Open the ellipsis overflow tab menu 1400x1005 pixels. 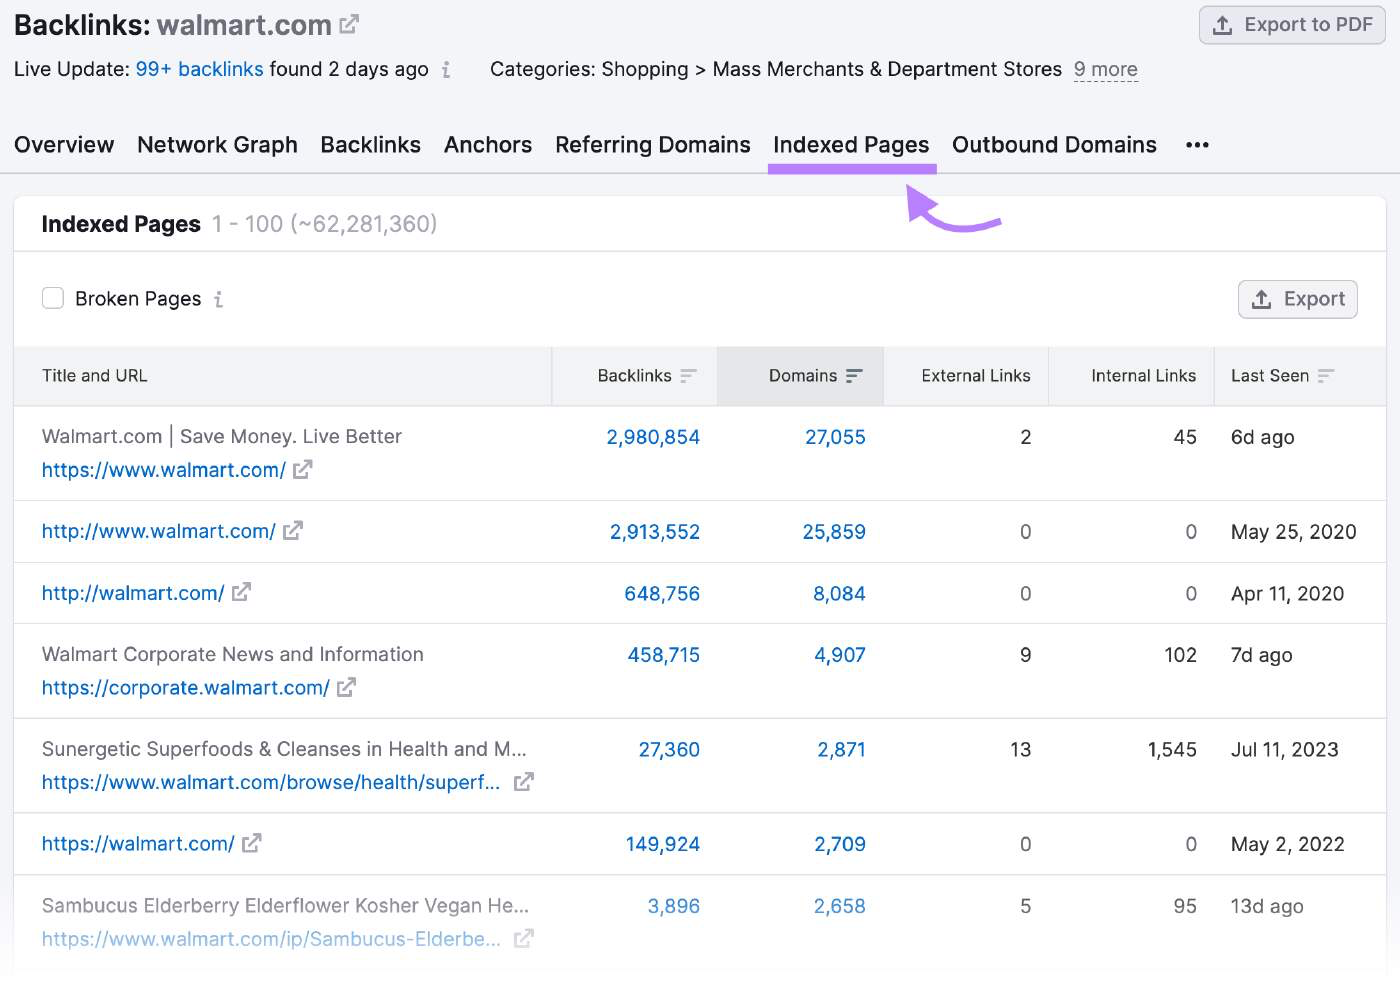pos(1197,145)
